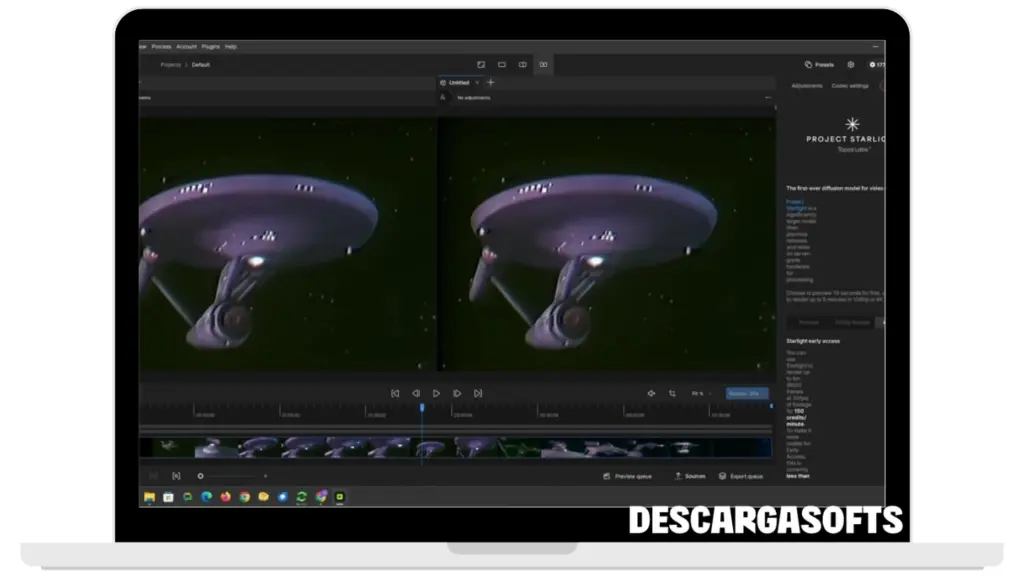Switch to split view layout icon
The height and width of the screenshot is (576, 1024).
[x=522, y=65]
